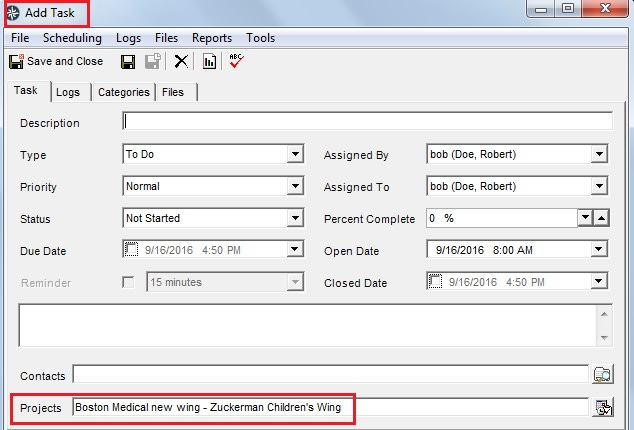Click the Save and Close button
This screenshot has height=430, width=634.
click(x=56, y=61)
